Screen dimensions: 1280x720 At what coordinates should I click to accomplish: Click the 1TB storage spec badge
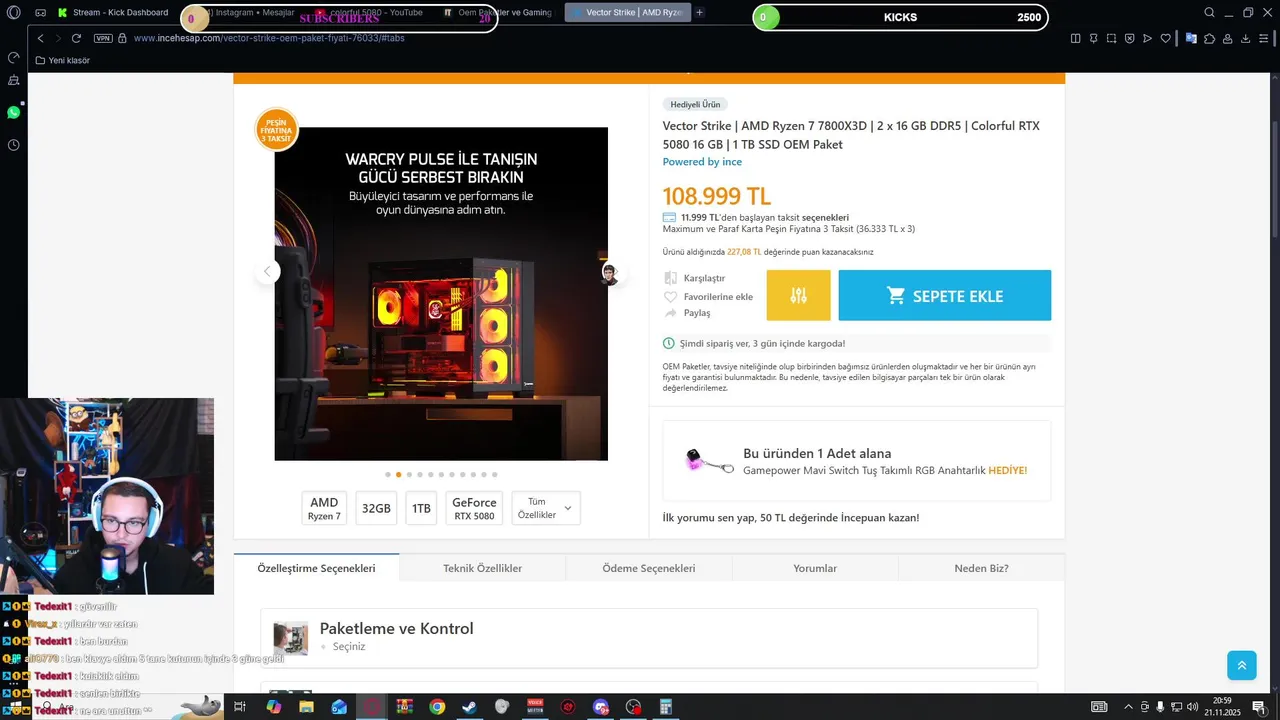[421, 508]
